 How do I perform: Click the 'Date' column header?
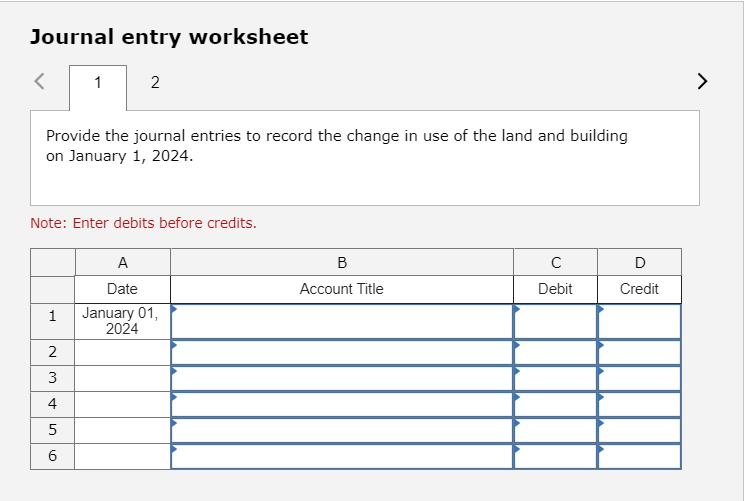pos(122,289)
